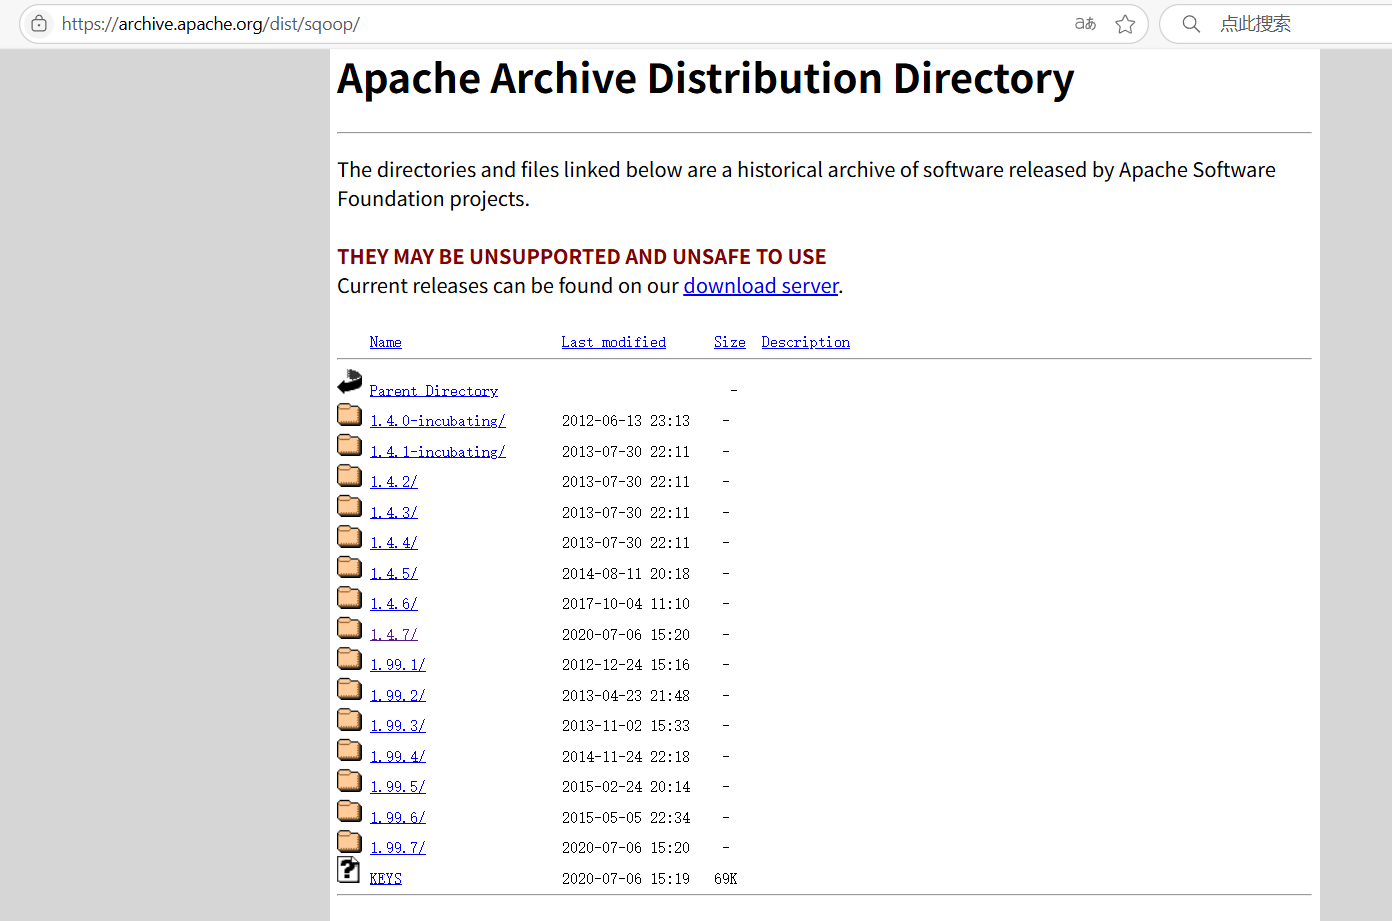Open the 1.99.7/ directory link

coord(397,848)
